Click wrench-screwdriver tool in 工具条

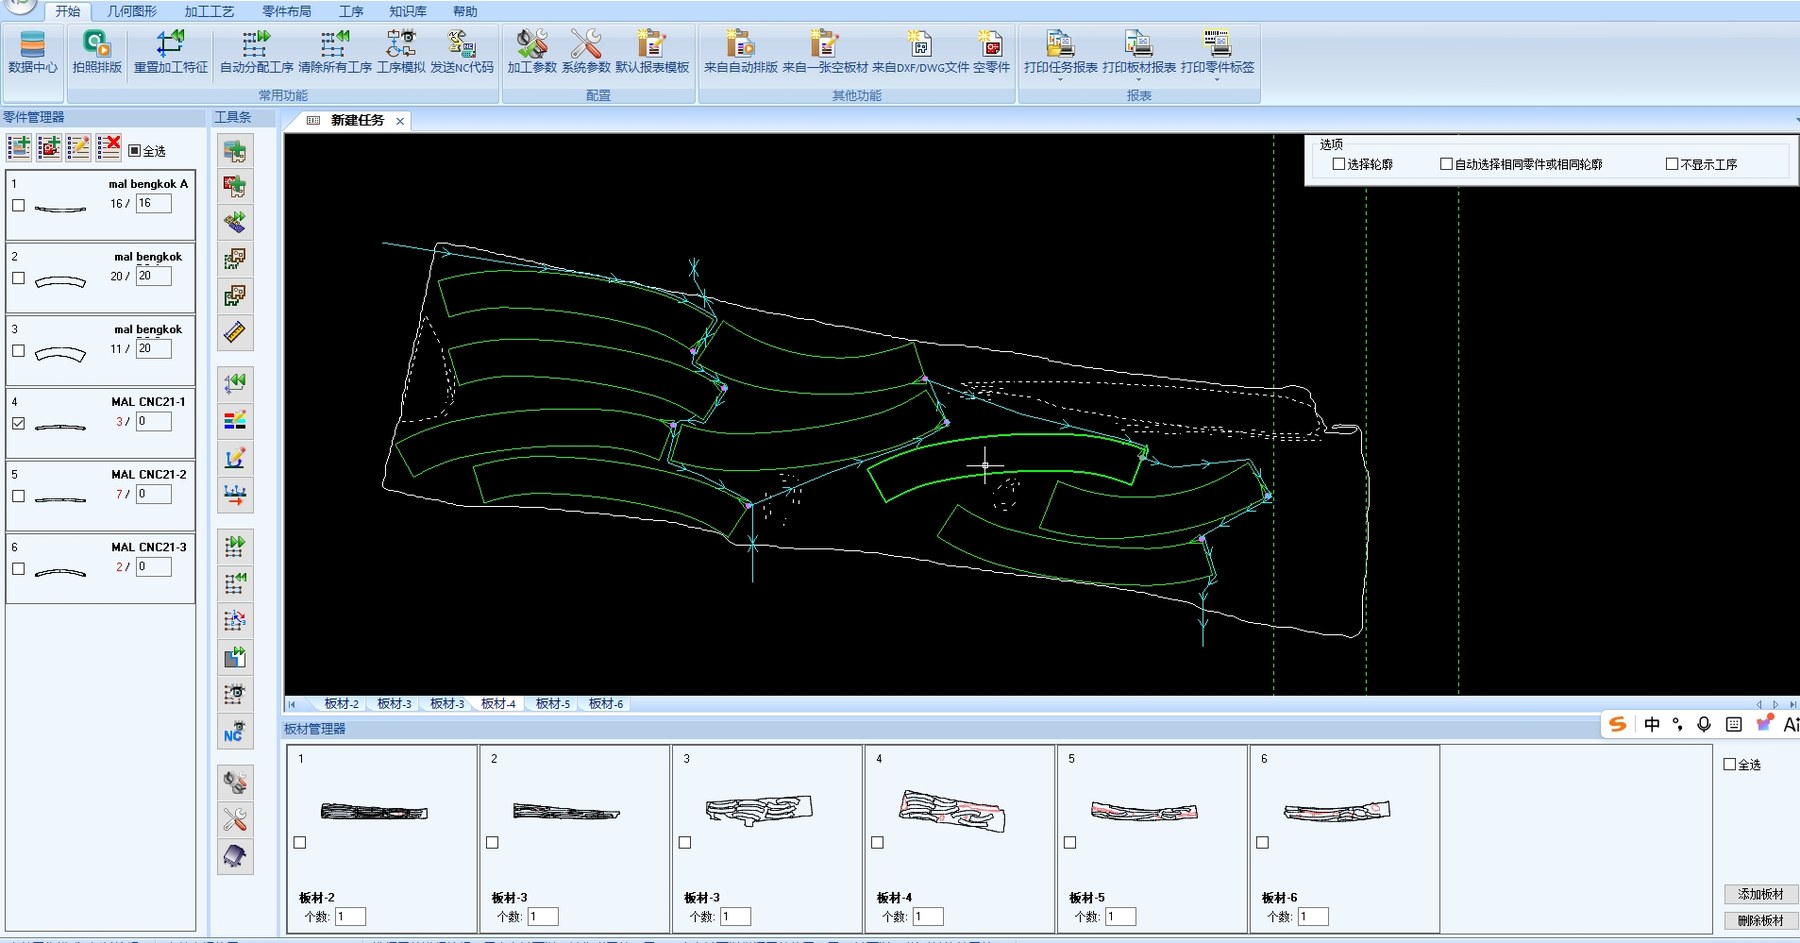pyautogui.click(x=235, y=820)
